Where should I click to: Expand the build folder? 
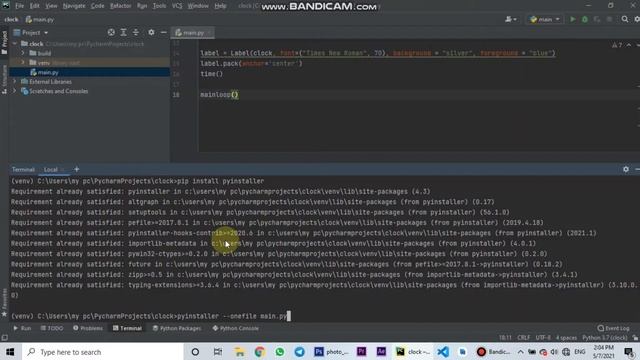[23, 53]
